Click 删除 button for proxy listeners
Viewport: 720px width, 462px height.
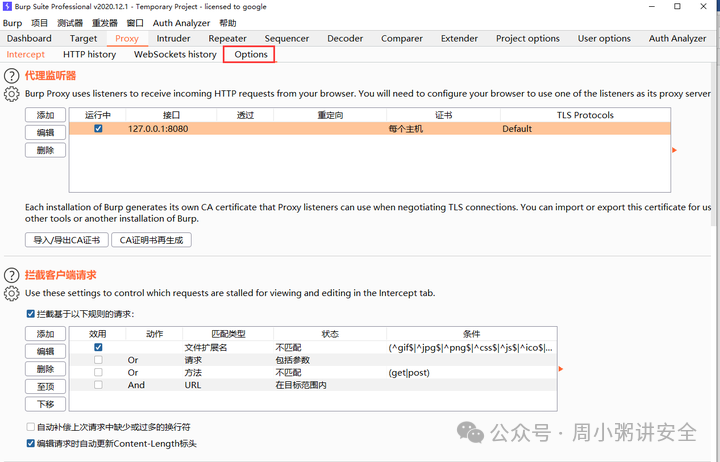(x=45, y=150)
